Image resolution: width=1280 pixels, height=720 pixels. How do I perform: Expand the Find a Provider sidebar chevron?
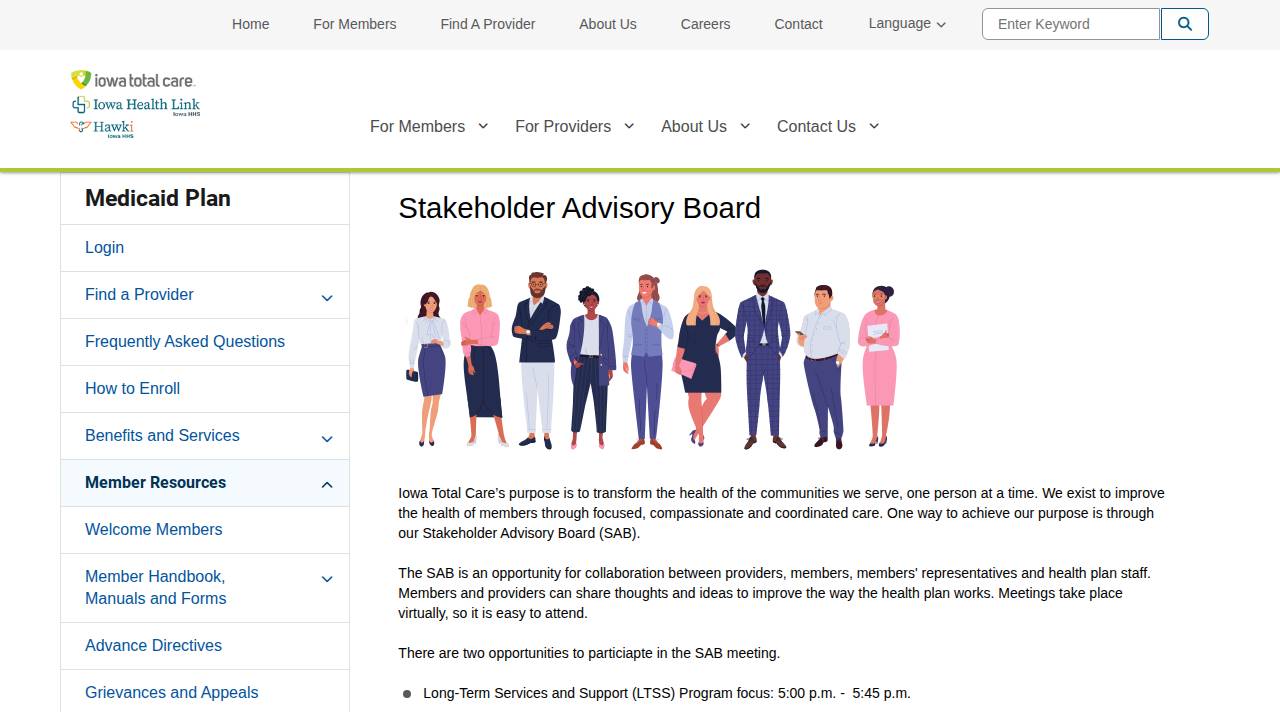(326, 297)
